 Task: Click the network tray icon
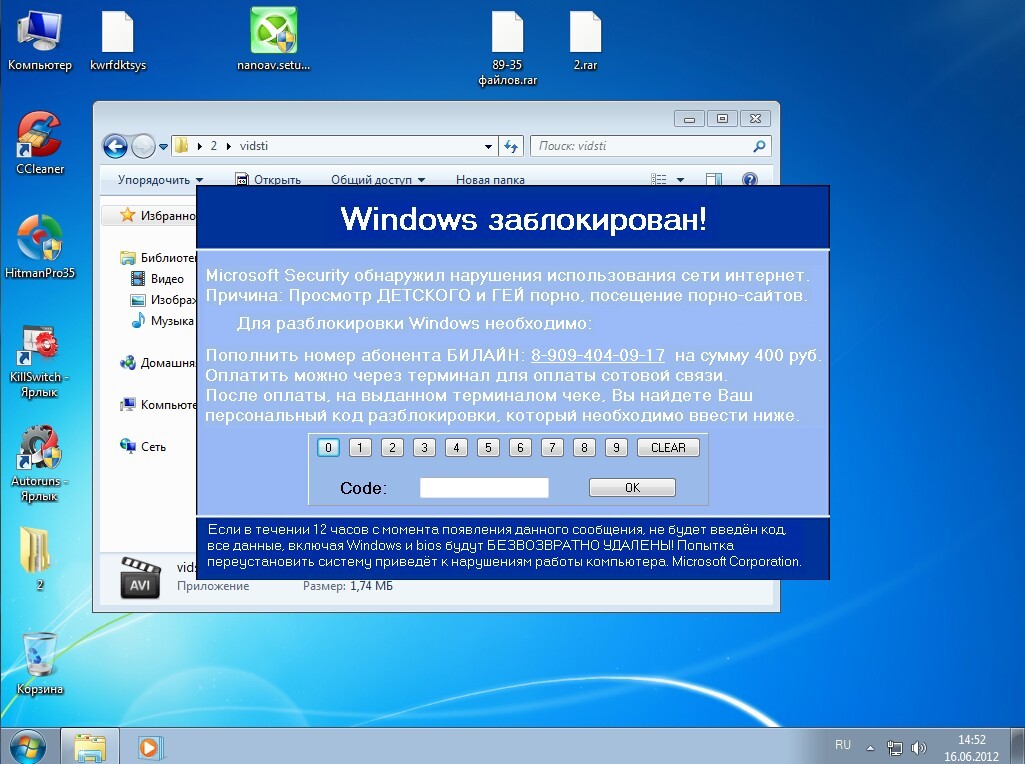(x=894, y=747)
